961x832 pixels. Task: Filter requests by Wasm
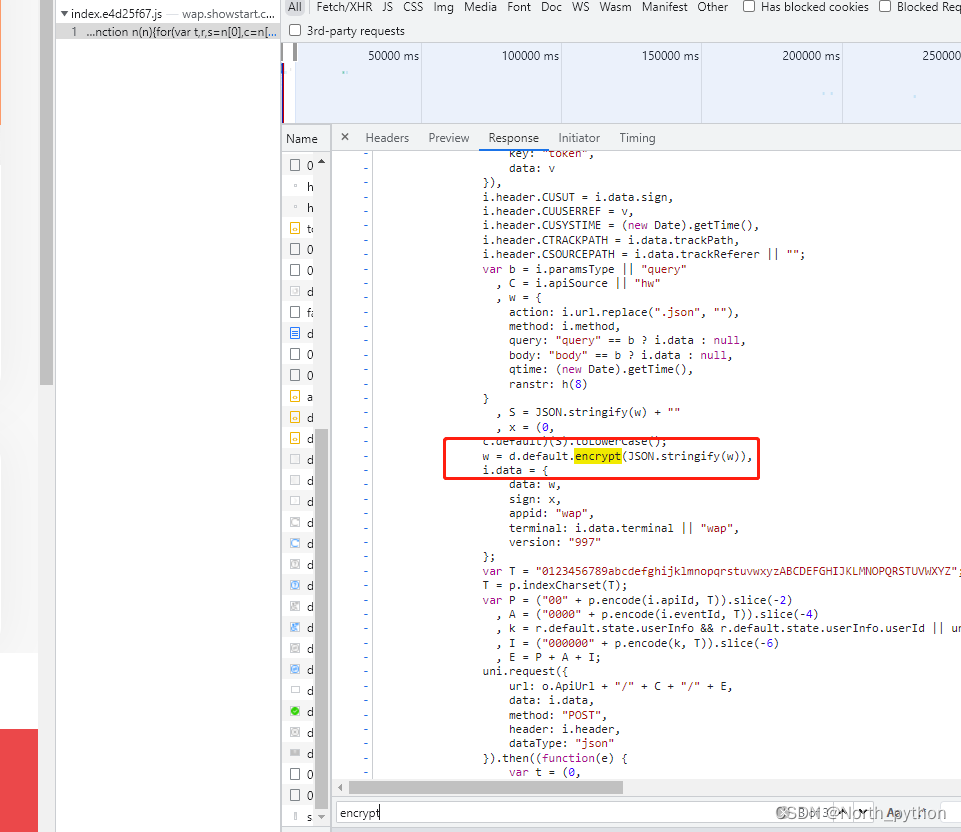615,7
